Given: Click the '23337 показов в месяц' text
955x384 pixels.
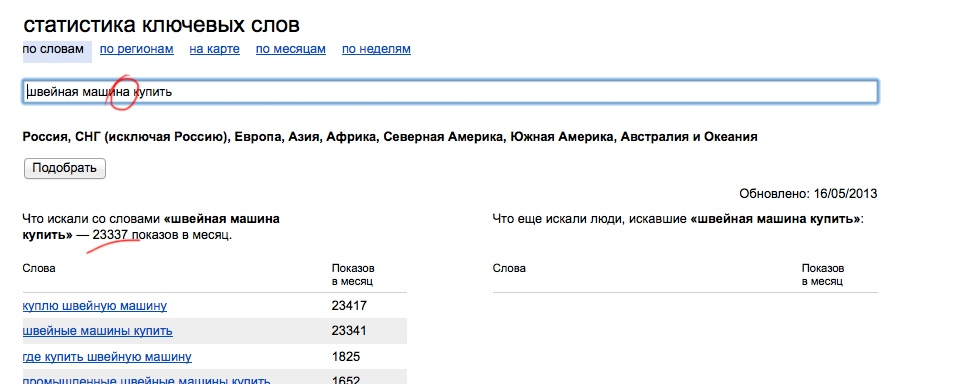Looking at the screenshot, I should point(162,235).
